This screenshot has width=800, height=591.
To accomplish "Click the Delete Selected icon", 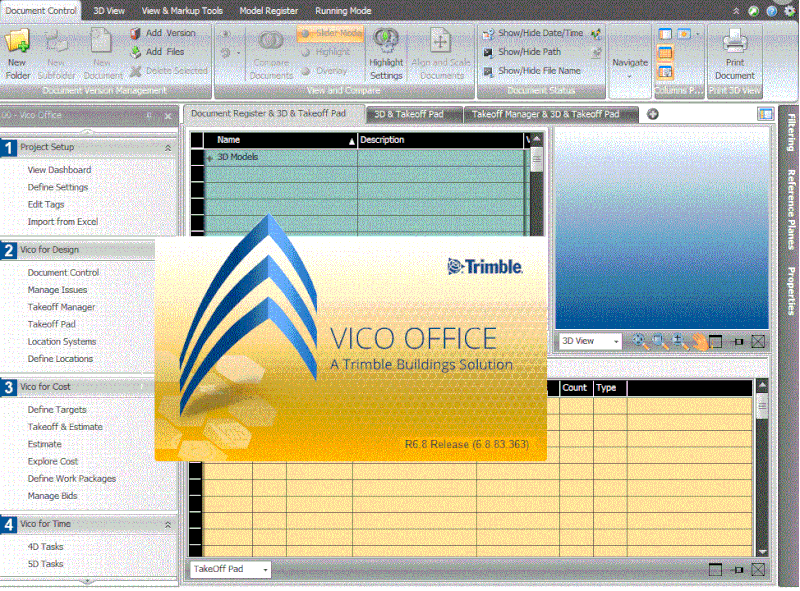I will tap(135, 71).
